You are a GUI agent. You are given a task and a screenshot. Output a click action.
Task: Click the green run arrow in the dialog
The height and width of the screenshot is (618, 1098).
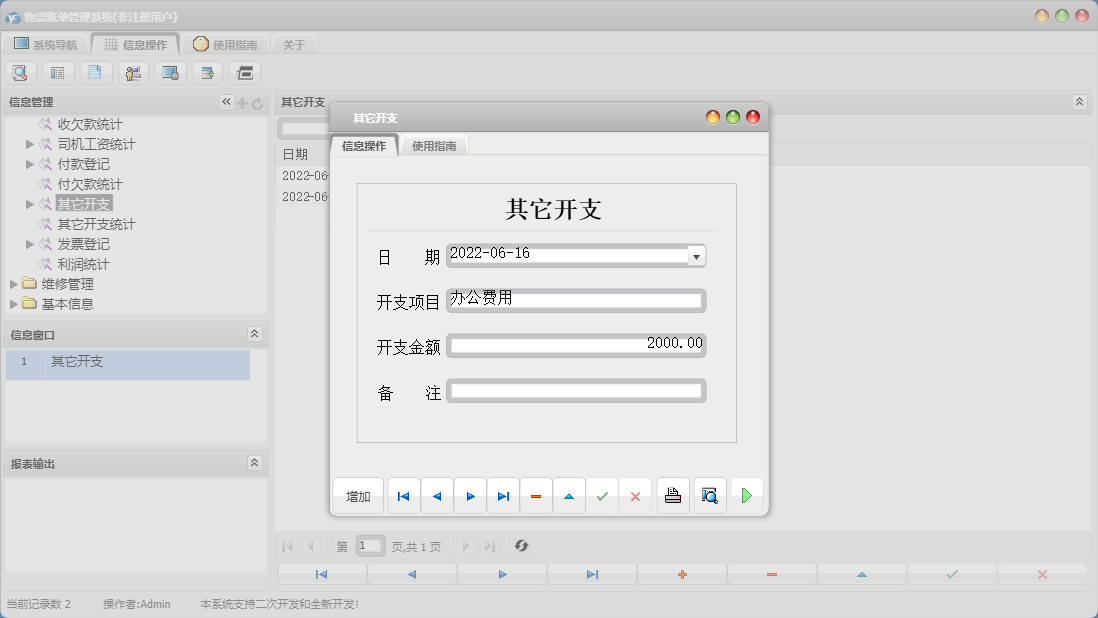point(746,495)
